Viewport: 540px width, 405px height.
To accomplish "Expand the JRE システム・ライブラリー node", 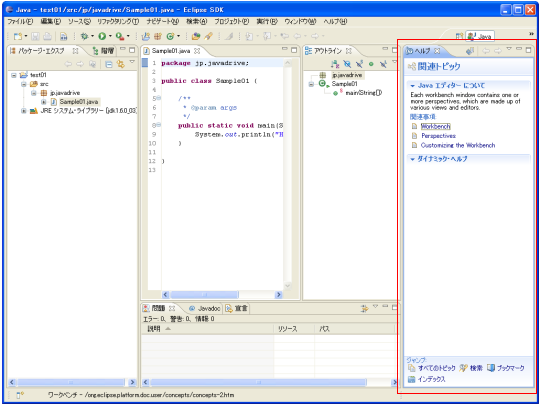I will 23,111.
